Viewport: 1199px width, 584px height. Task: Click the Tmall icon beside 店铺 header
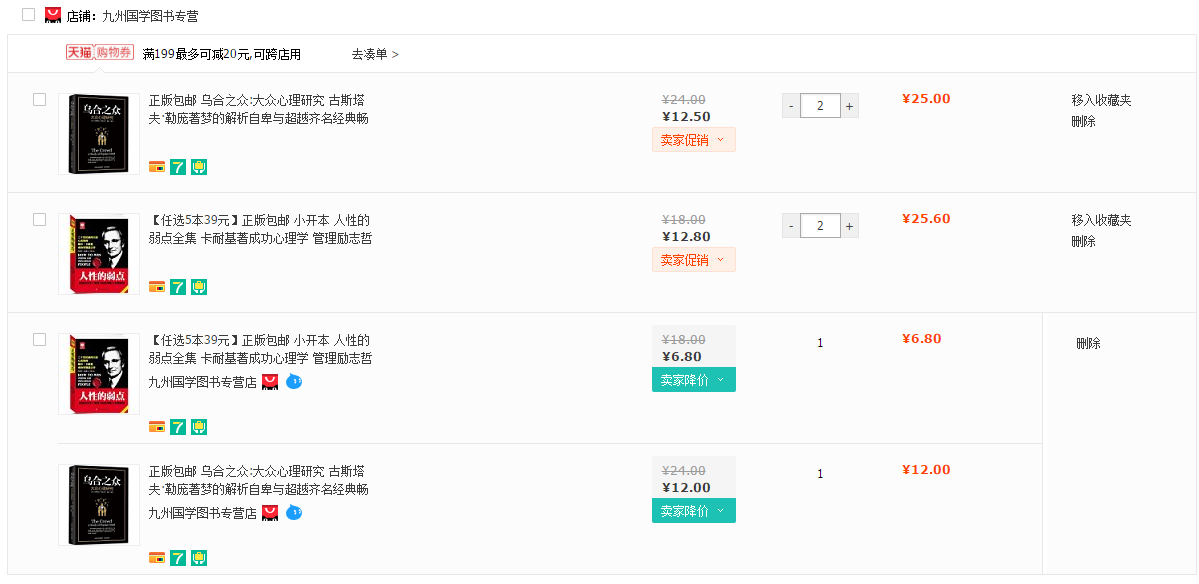[x=53, y=15]
